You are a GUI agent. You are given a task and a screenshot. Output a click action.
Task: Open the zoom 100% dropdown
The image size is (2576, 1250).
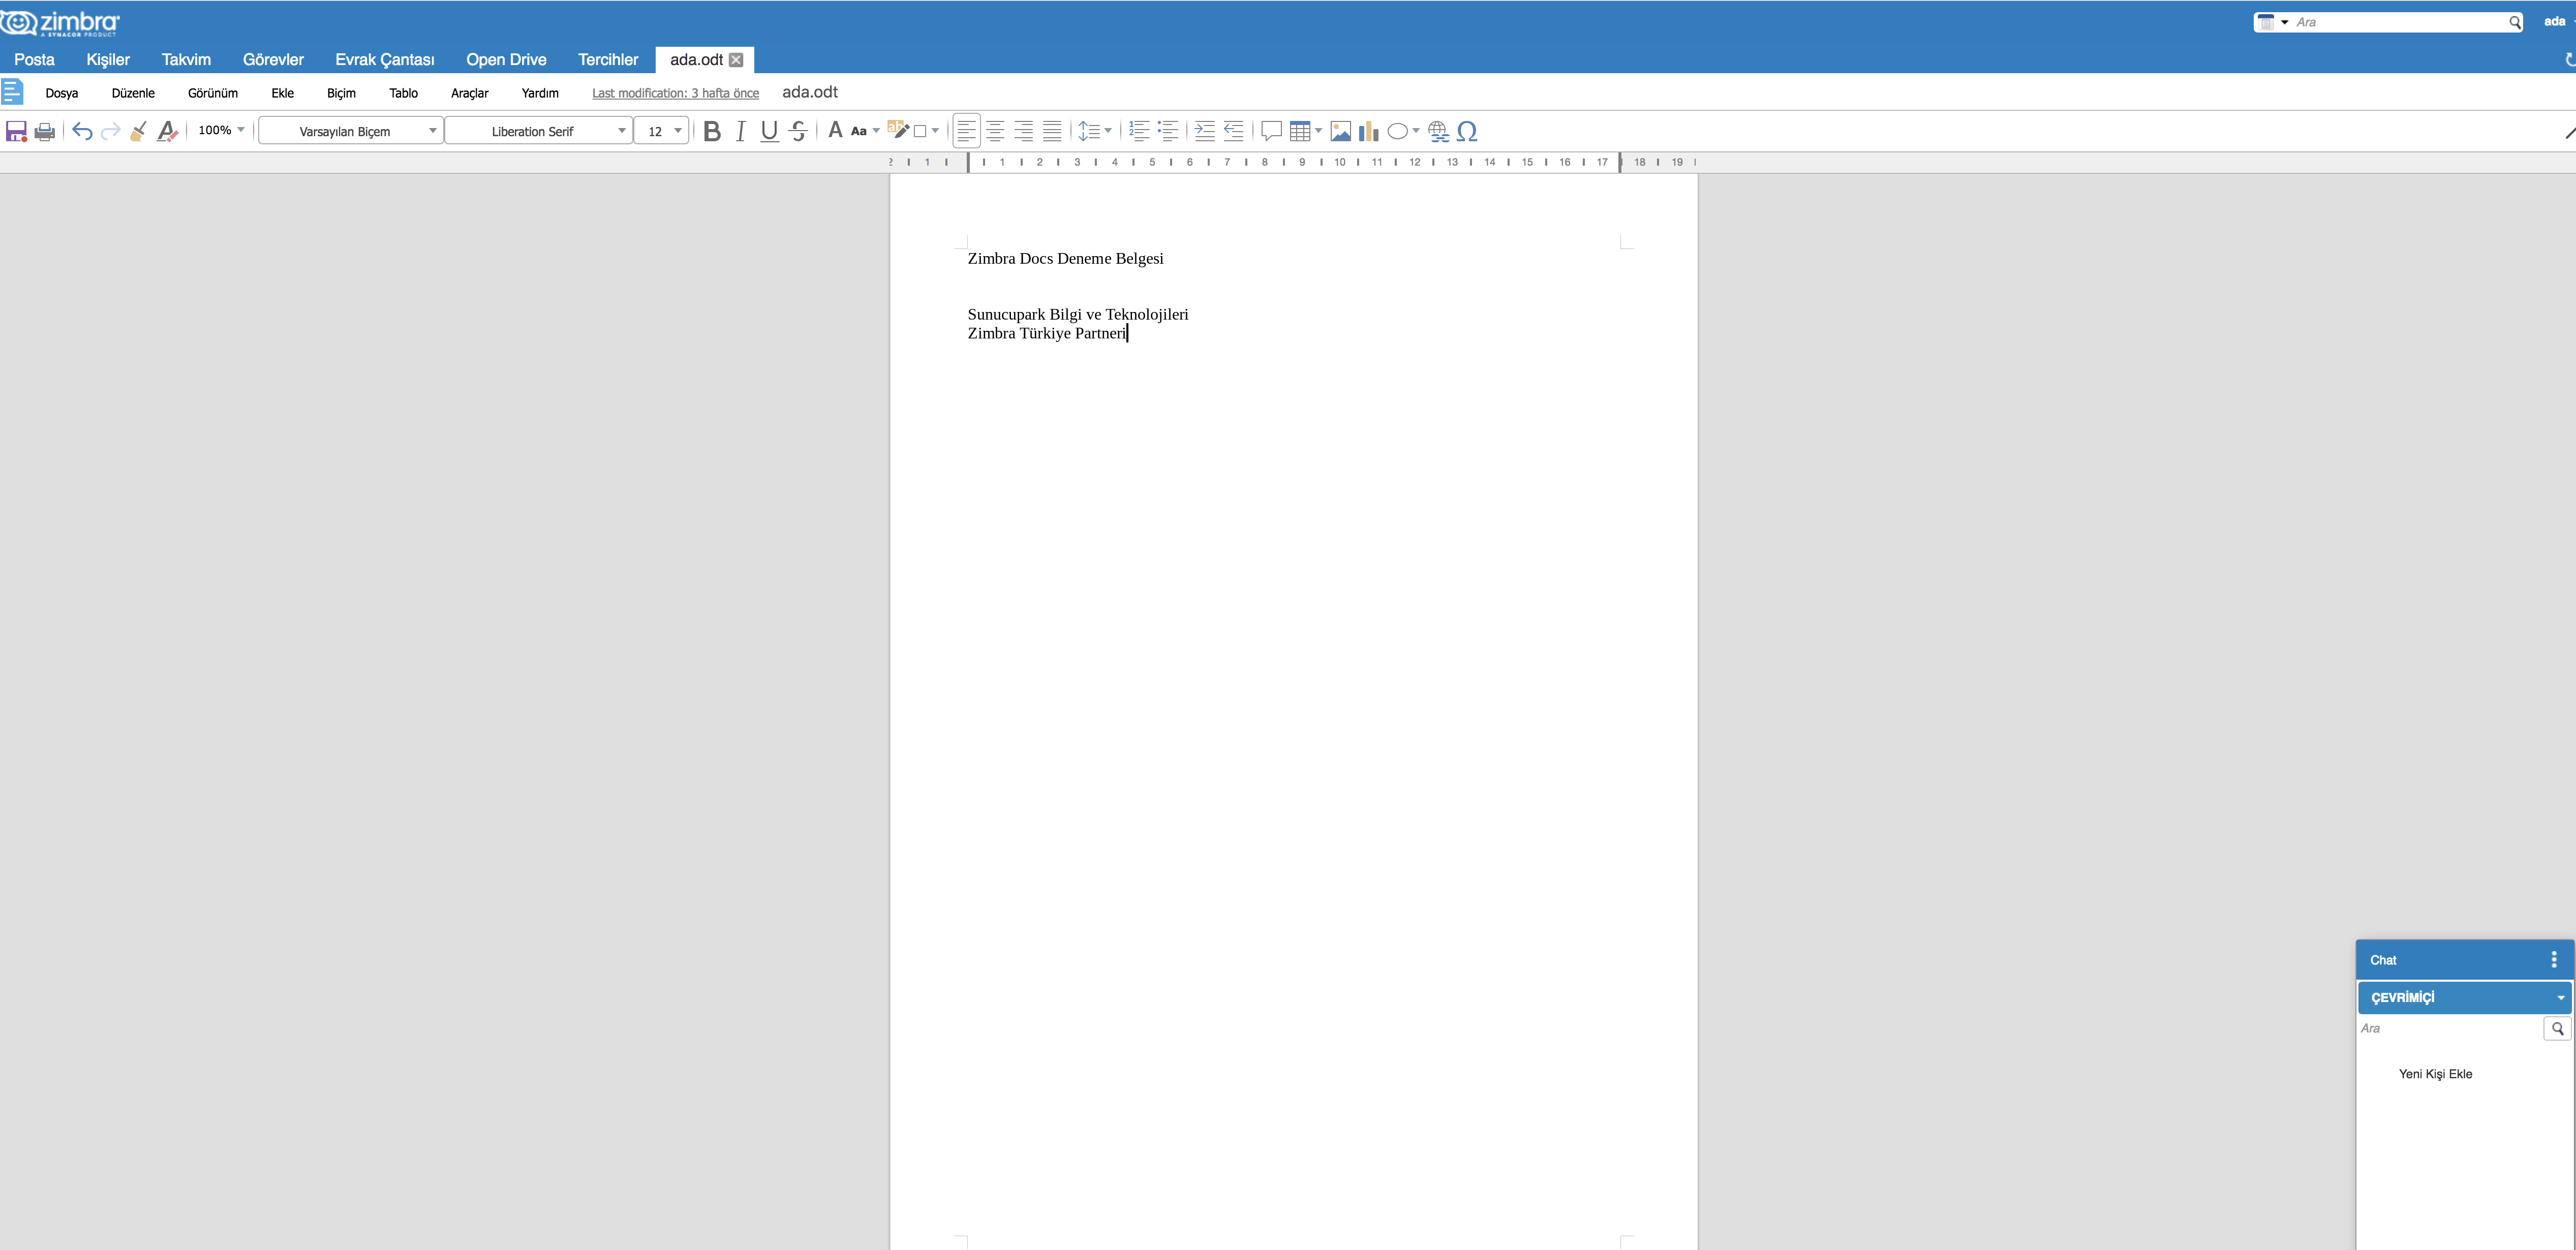pyautogui.click(x=221, y=130)
